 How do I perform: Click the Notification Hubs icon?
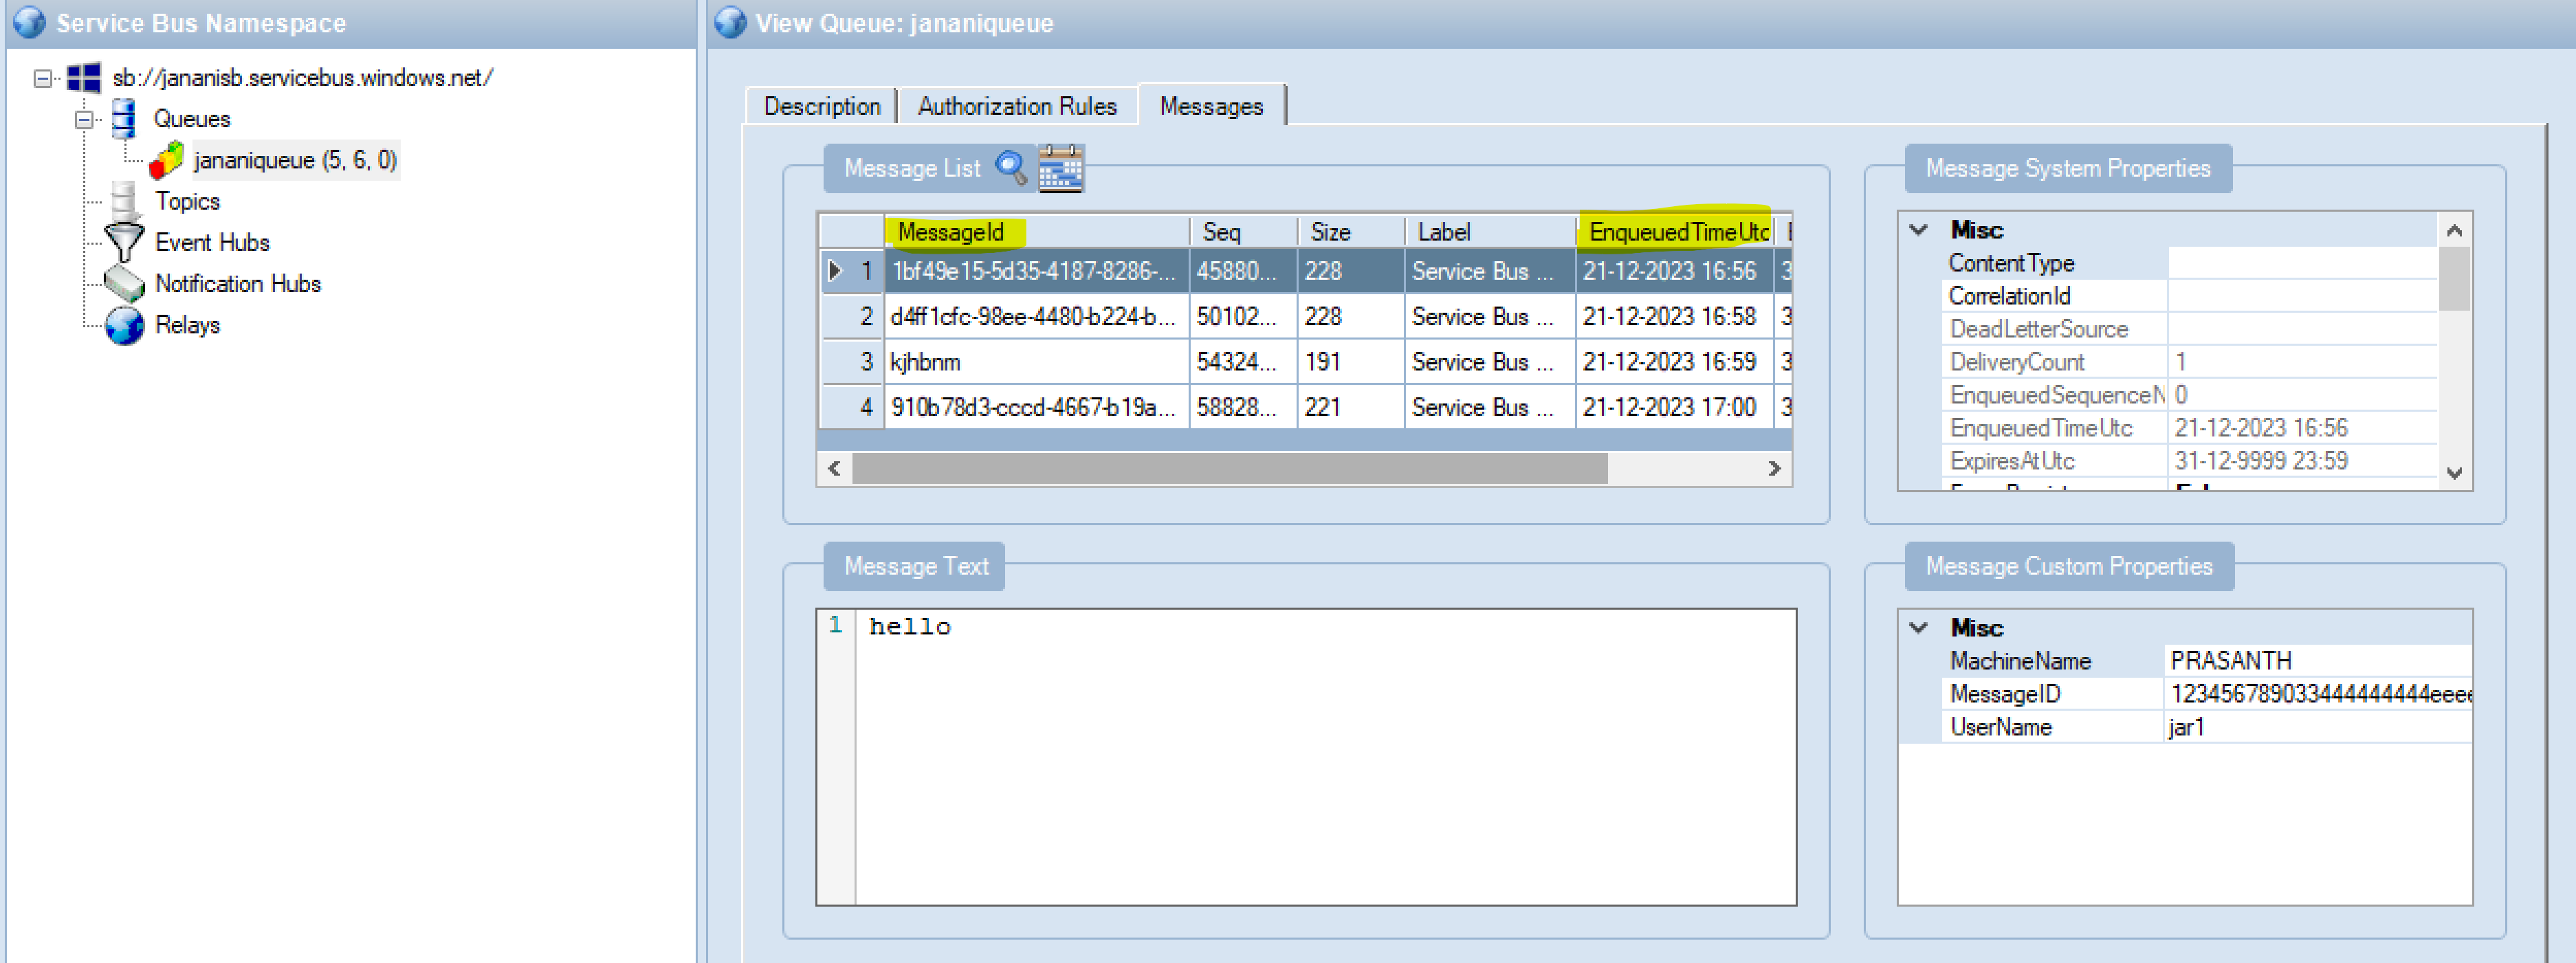coord(124,284)
